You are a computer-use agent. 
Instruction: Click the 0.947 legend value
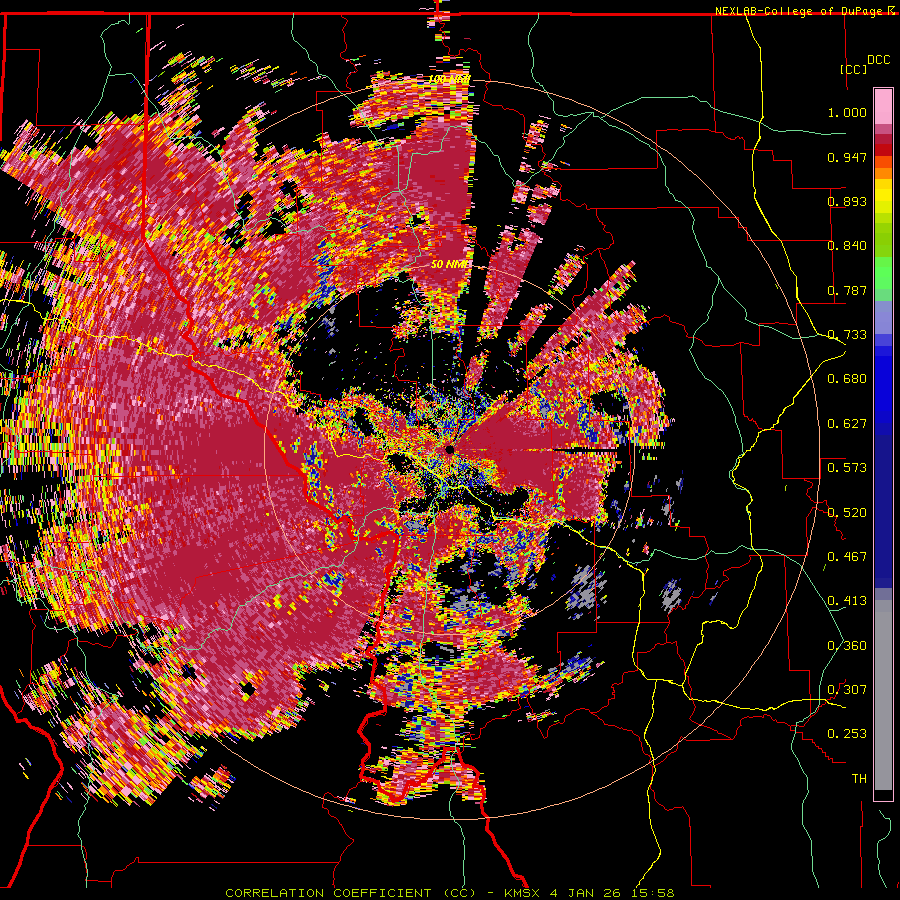pos(847,157)
